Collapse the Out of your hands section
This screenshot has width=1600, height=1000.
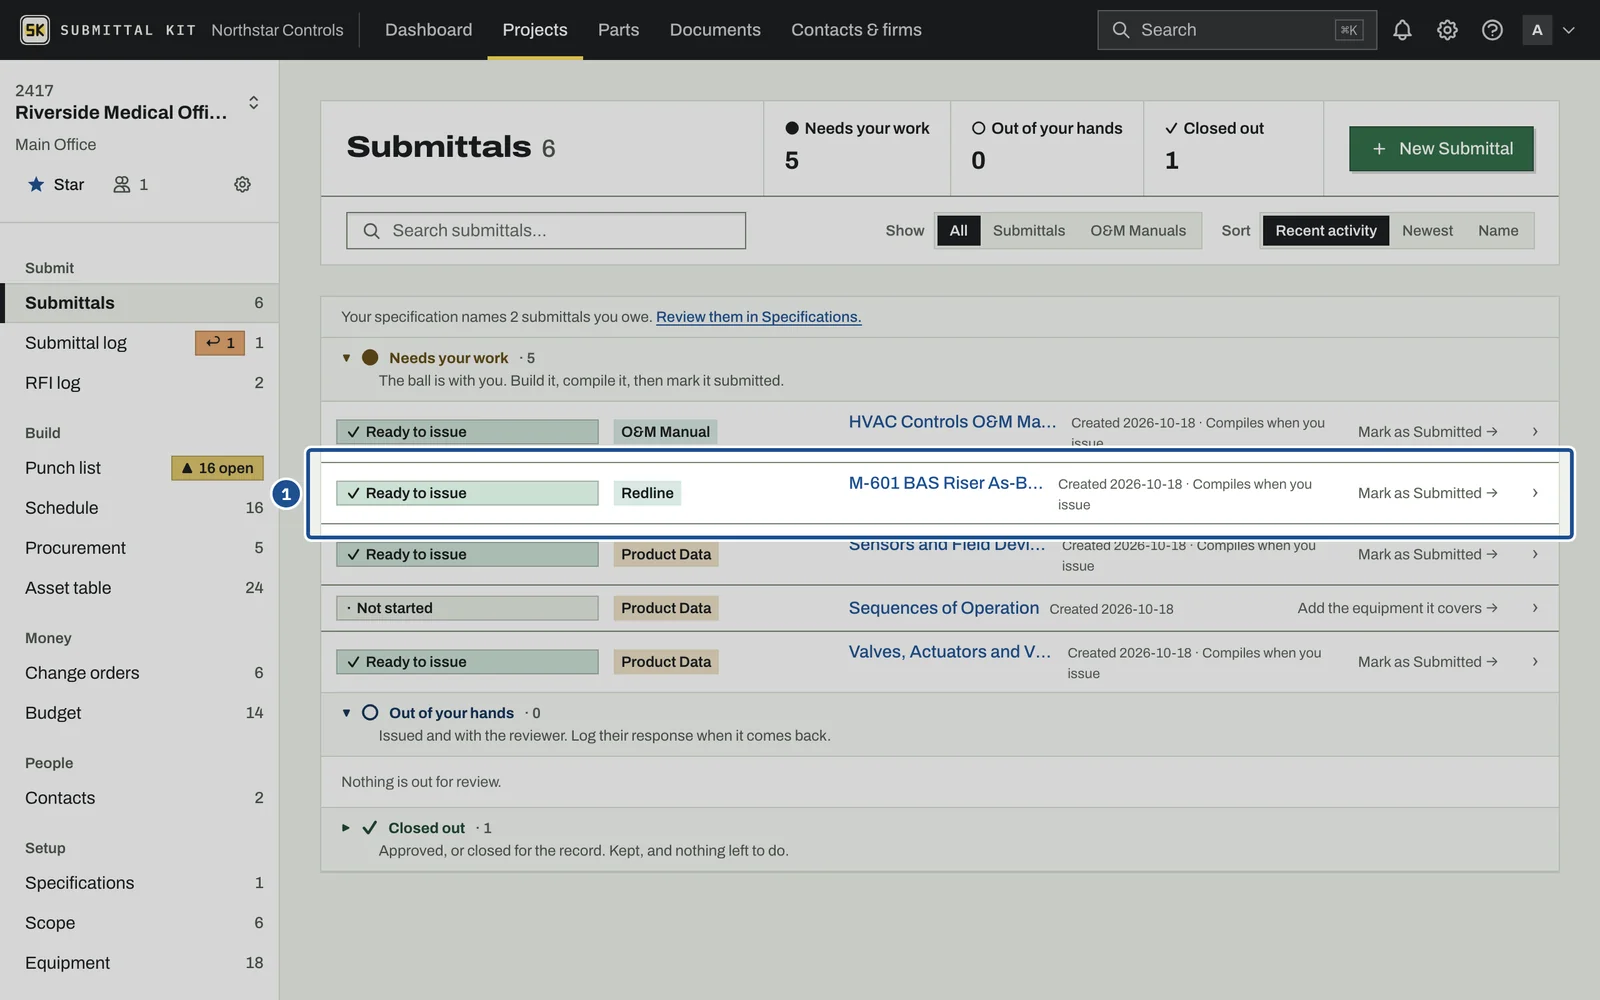point(346,713)
